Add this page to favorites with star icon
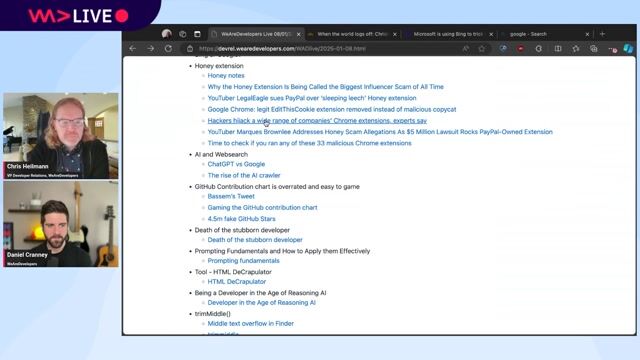 click(482, 49)
